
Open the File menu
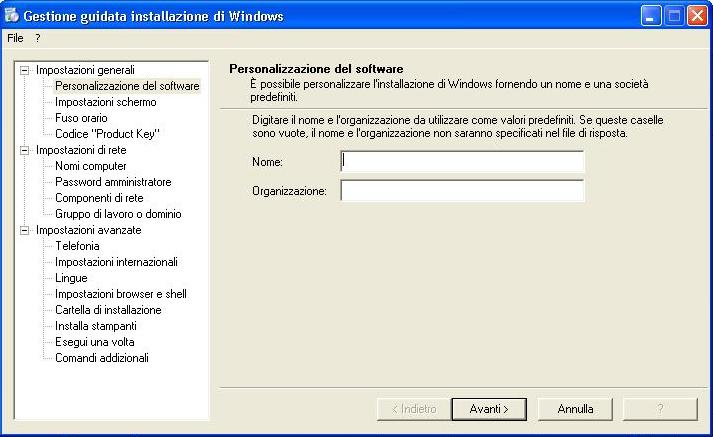[x=15, y=38]
